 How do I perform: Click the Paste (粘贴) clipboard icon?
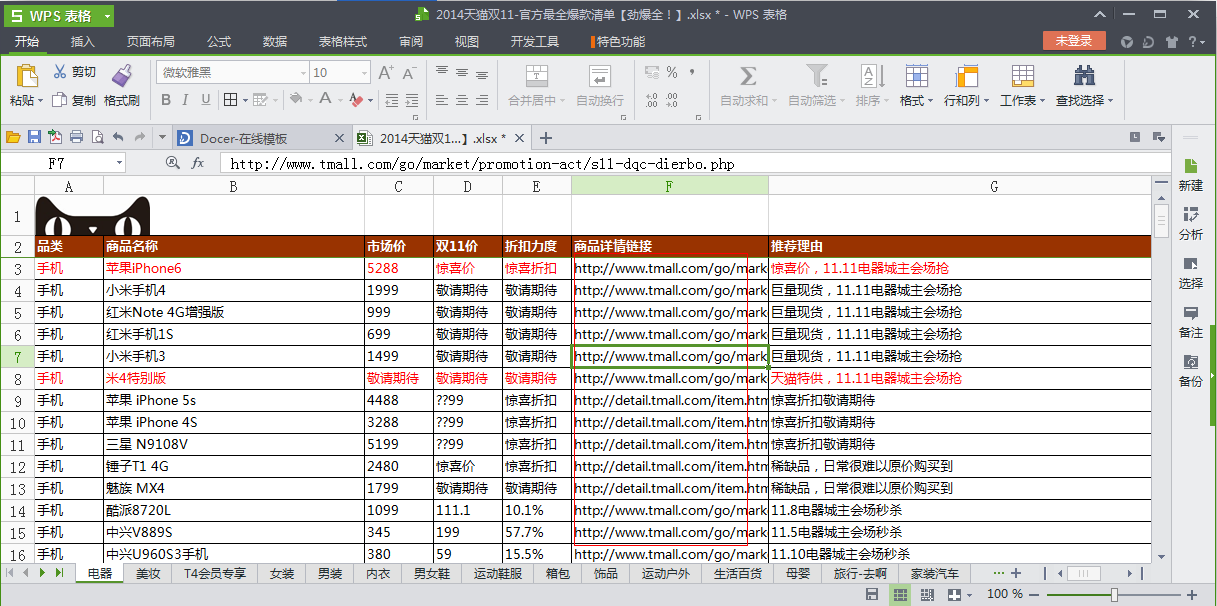(x=26, y=75)
